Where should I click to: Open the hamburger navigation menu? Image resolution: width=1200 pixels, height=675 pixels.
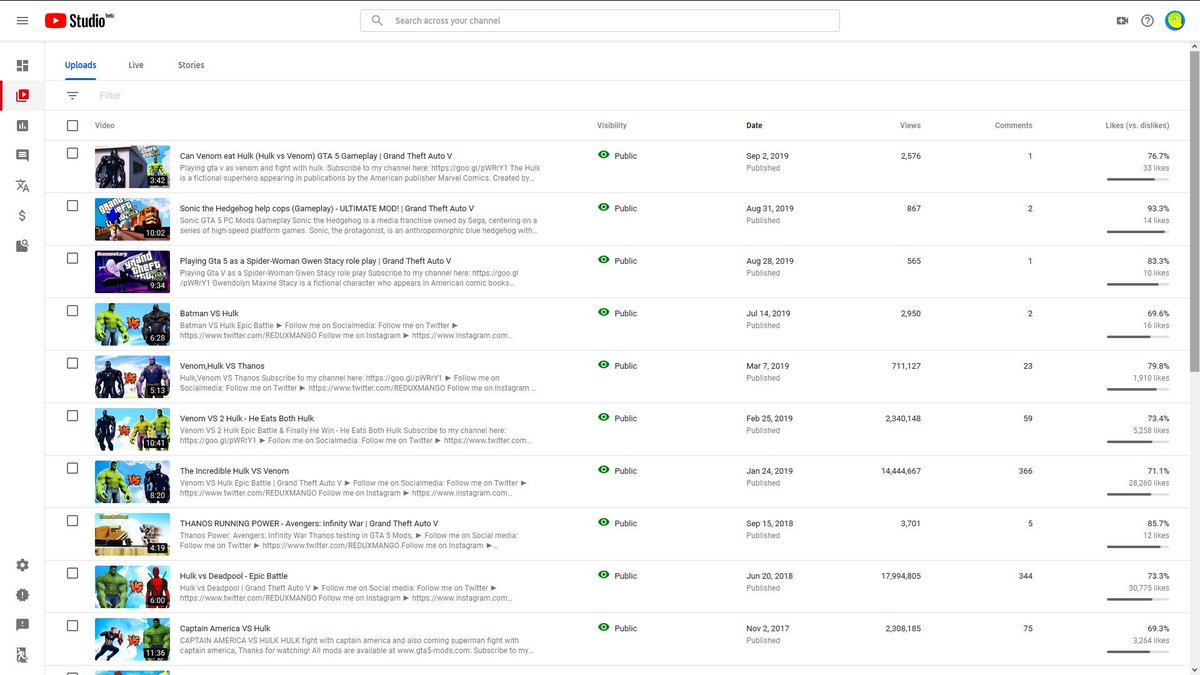pyautogui.click(x=22, y=20)
